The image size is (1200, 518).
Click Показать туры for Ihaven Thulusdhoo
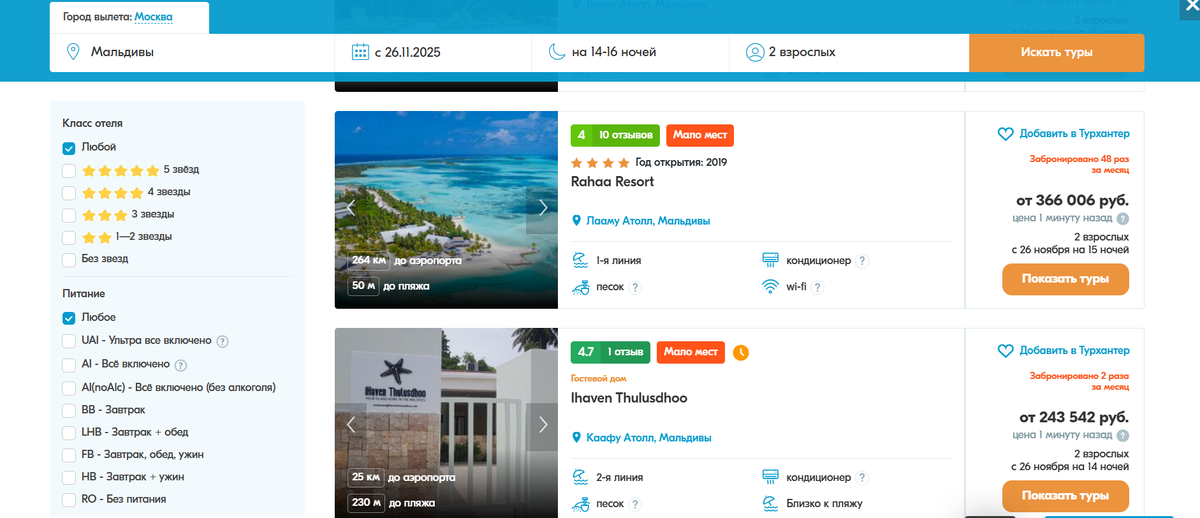(x=1065, y=496)
